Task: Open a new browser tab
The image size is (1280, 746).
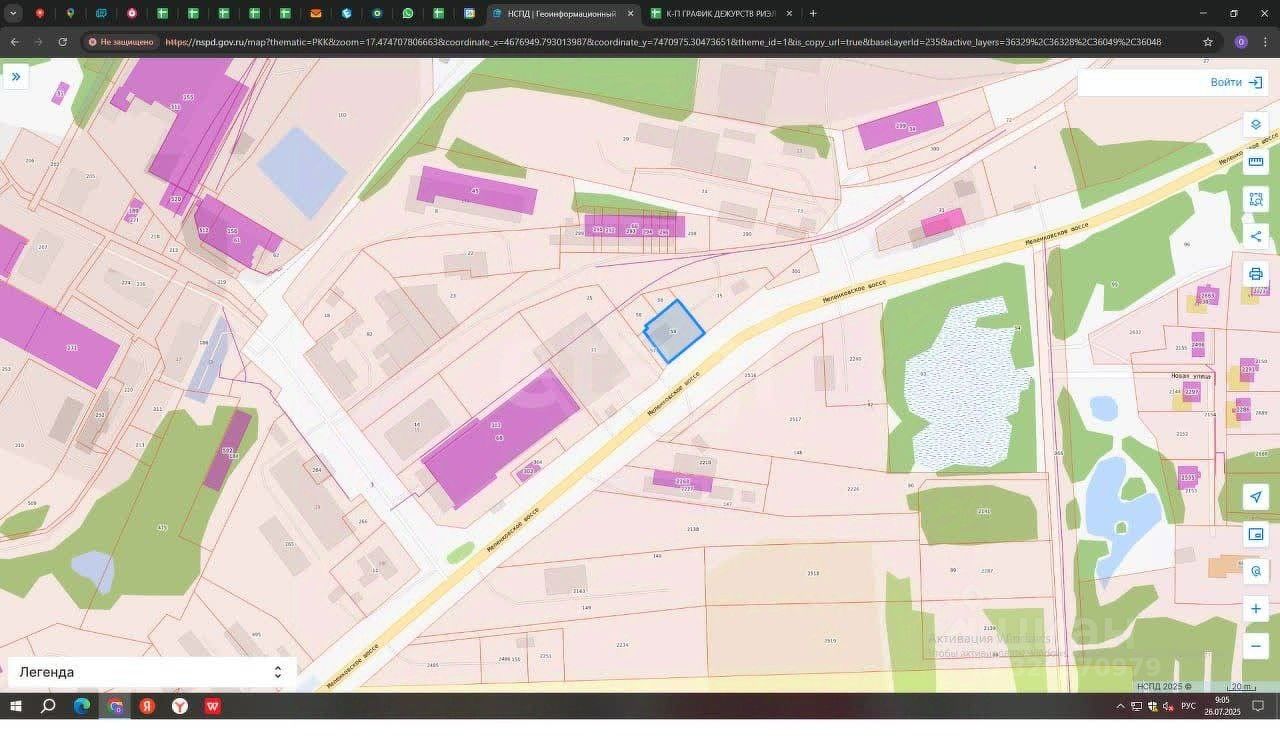Action: click(813, 14)
